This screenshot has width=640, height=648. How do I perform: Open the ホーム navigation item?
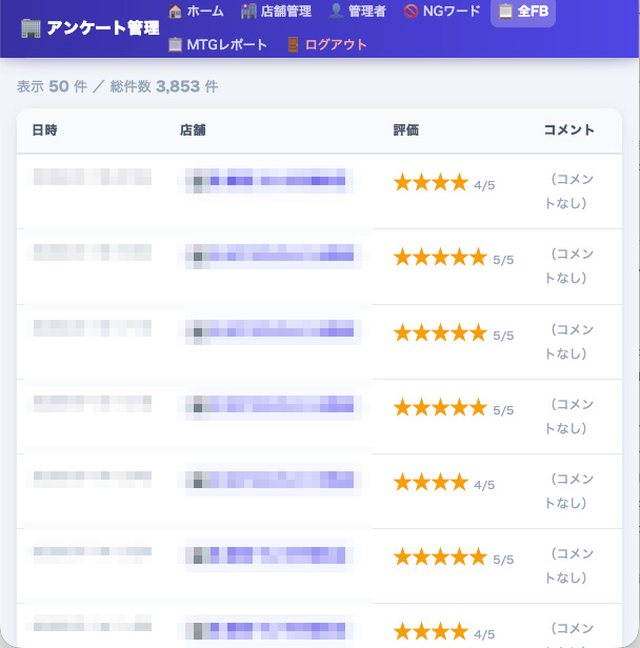click(x=195, y=11)
